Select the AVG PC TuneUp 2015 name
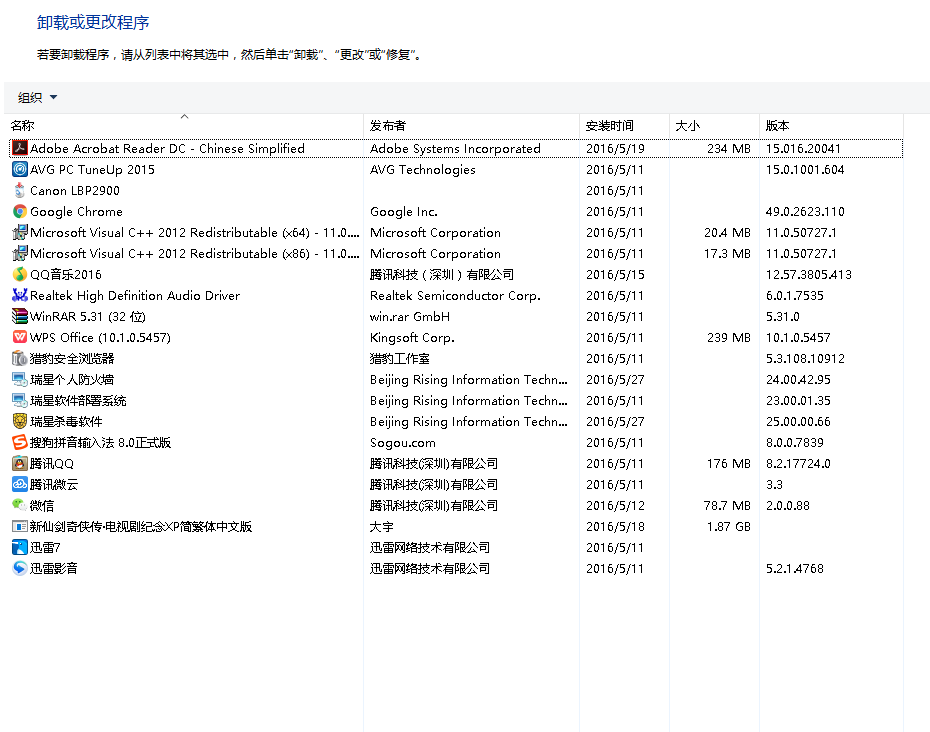Image resolution: width=930 pixels, height=732 pixels. pos(92,170)
